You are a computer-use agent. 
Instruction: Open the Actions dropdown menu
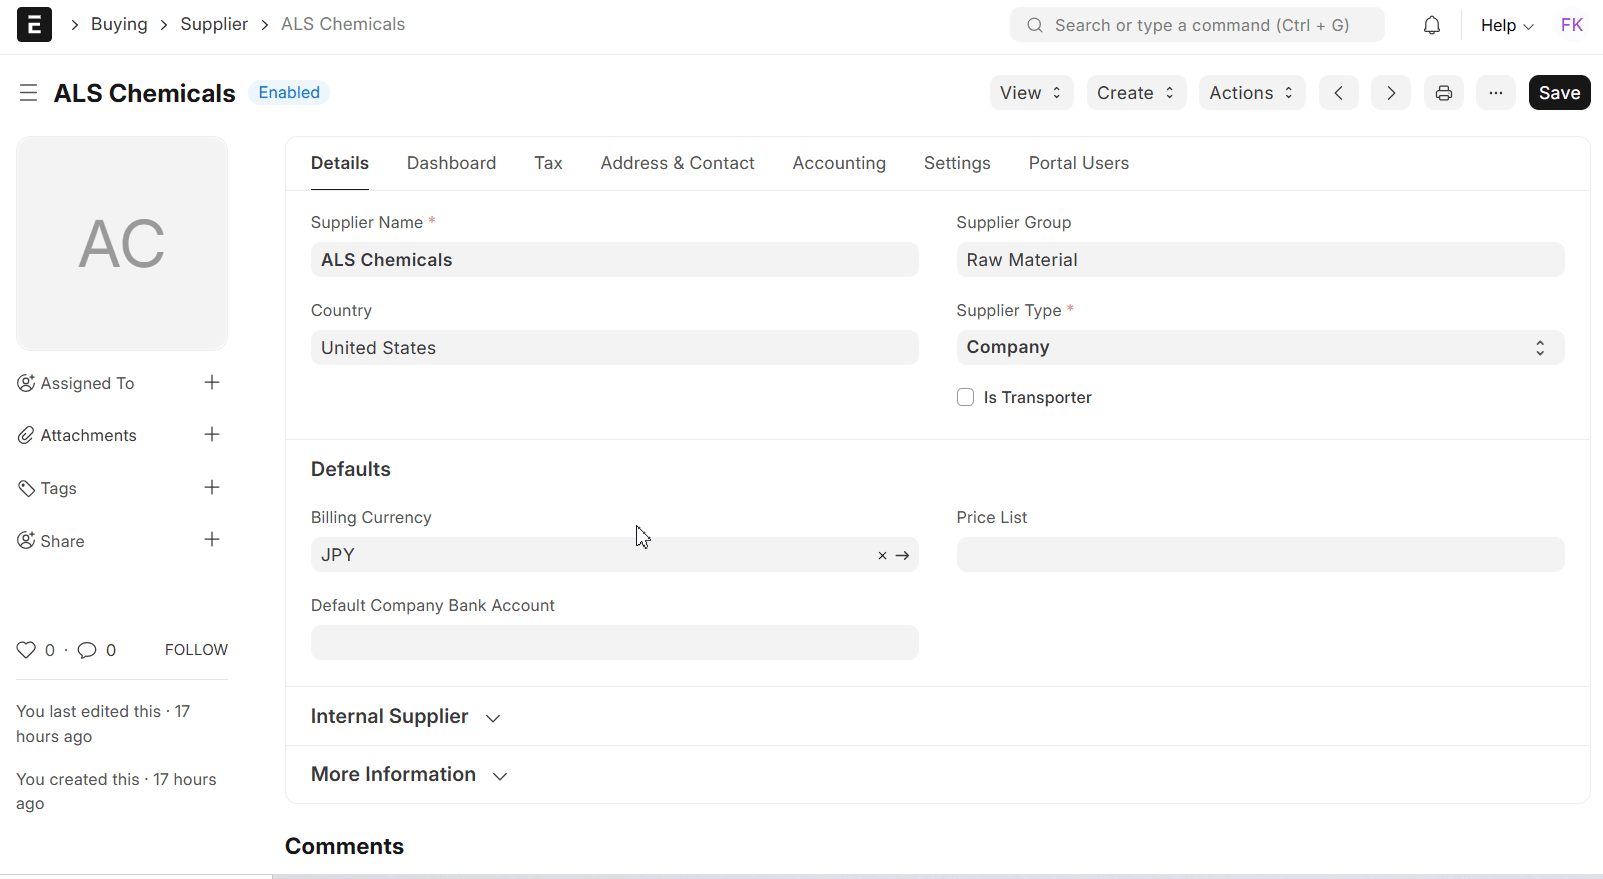[x=1251, y=93]
